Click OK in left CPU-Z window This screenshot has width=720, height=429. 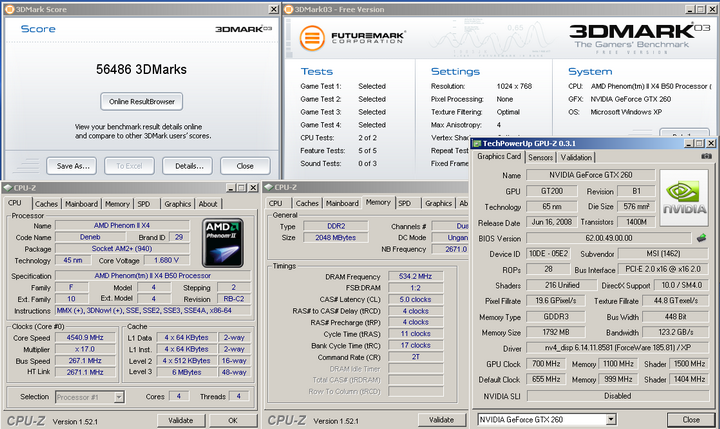coord(233,420)
